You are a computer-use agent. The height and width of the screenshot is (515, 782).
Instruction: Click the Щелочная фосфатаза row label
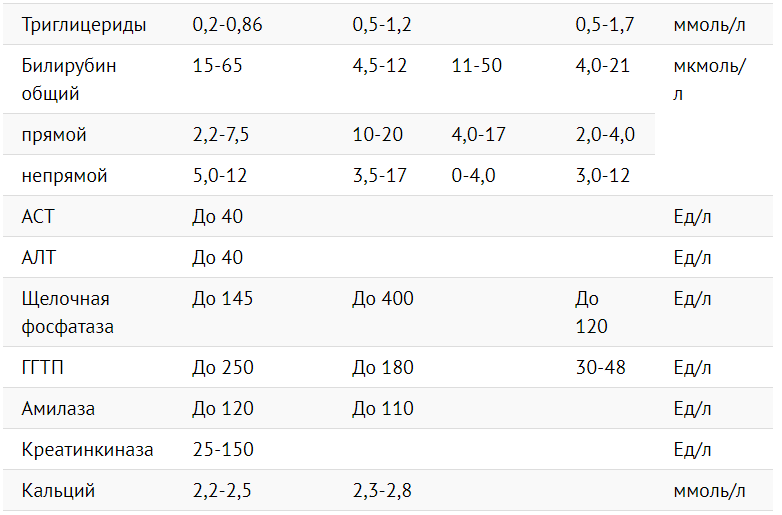[x=68, y=312]
